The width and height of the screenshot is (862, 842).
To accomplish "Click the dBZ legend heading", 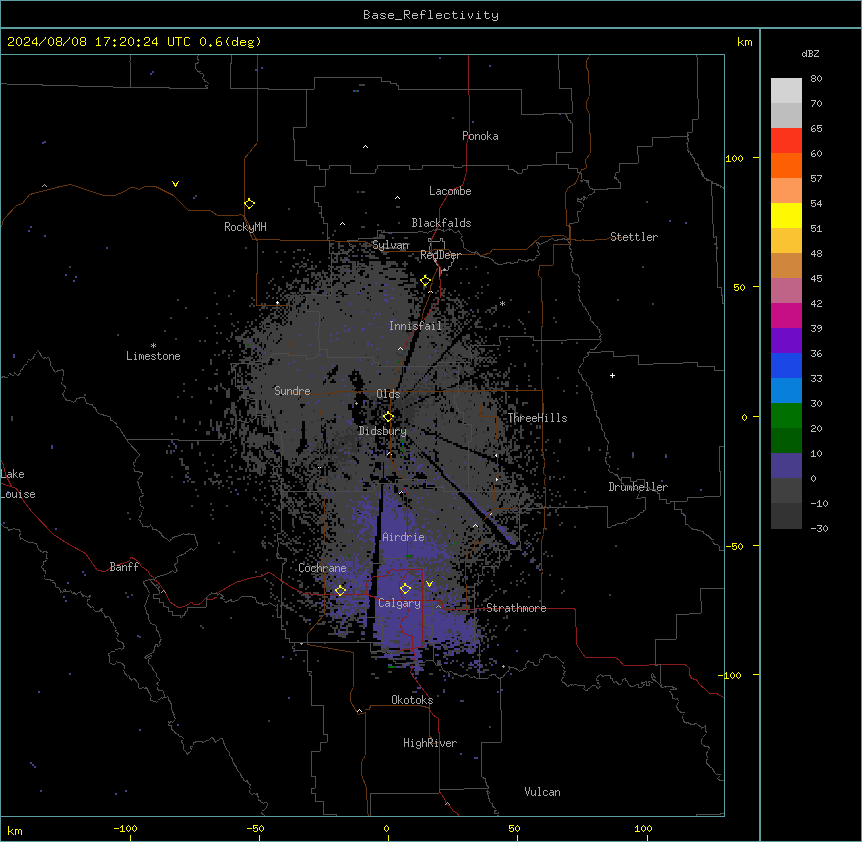I will pyautogui.click(x=810, y=54).
